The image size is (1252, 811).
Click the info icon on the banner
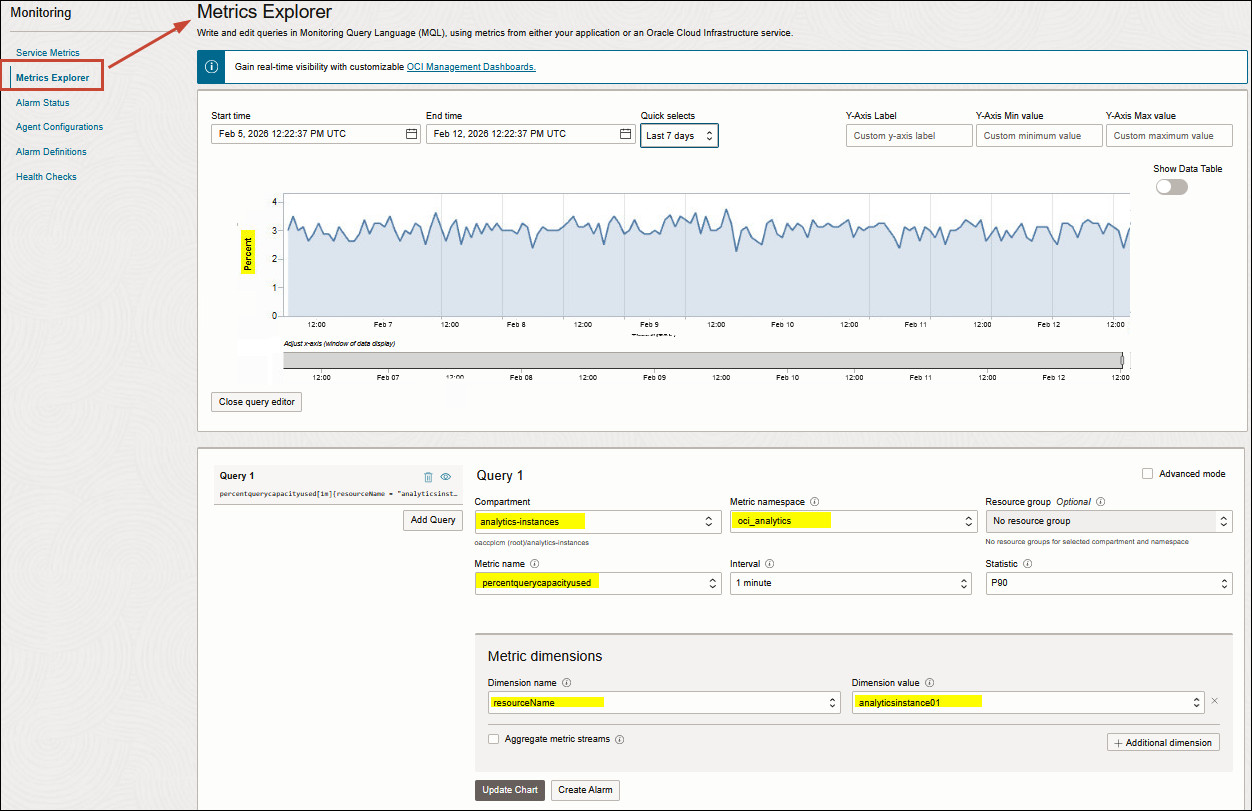[211, 66]
